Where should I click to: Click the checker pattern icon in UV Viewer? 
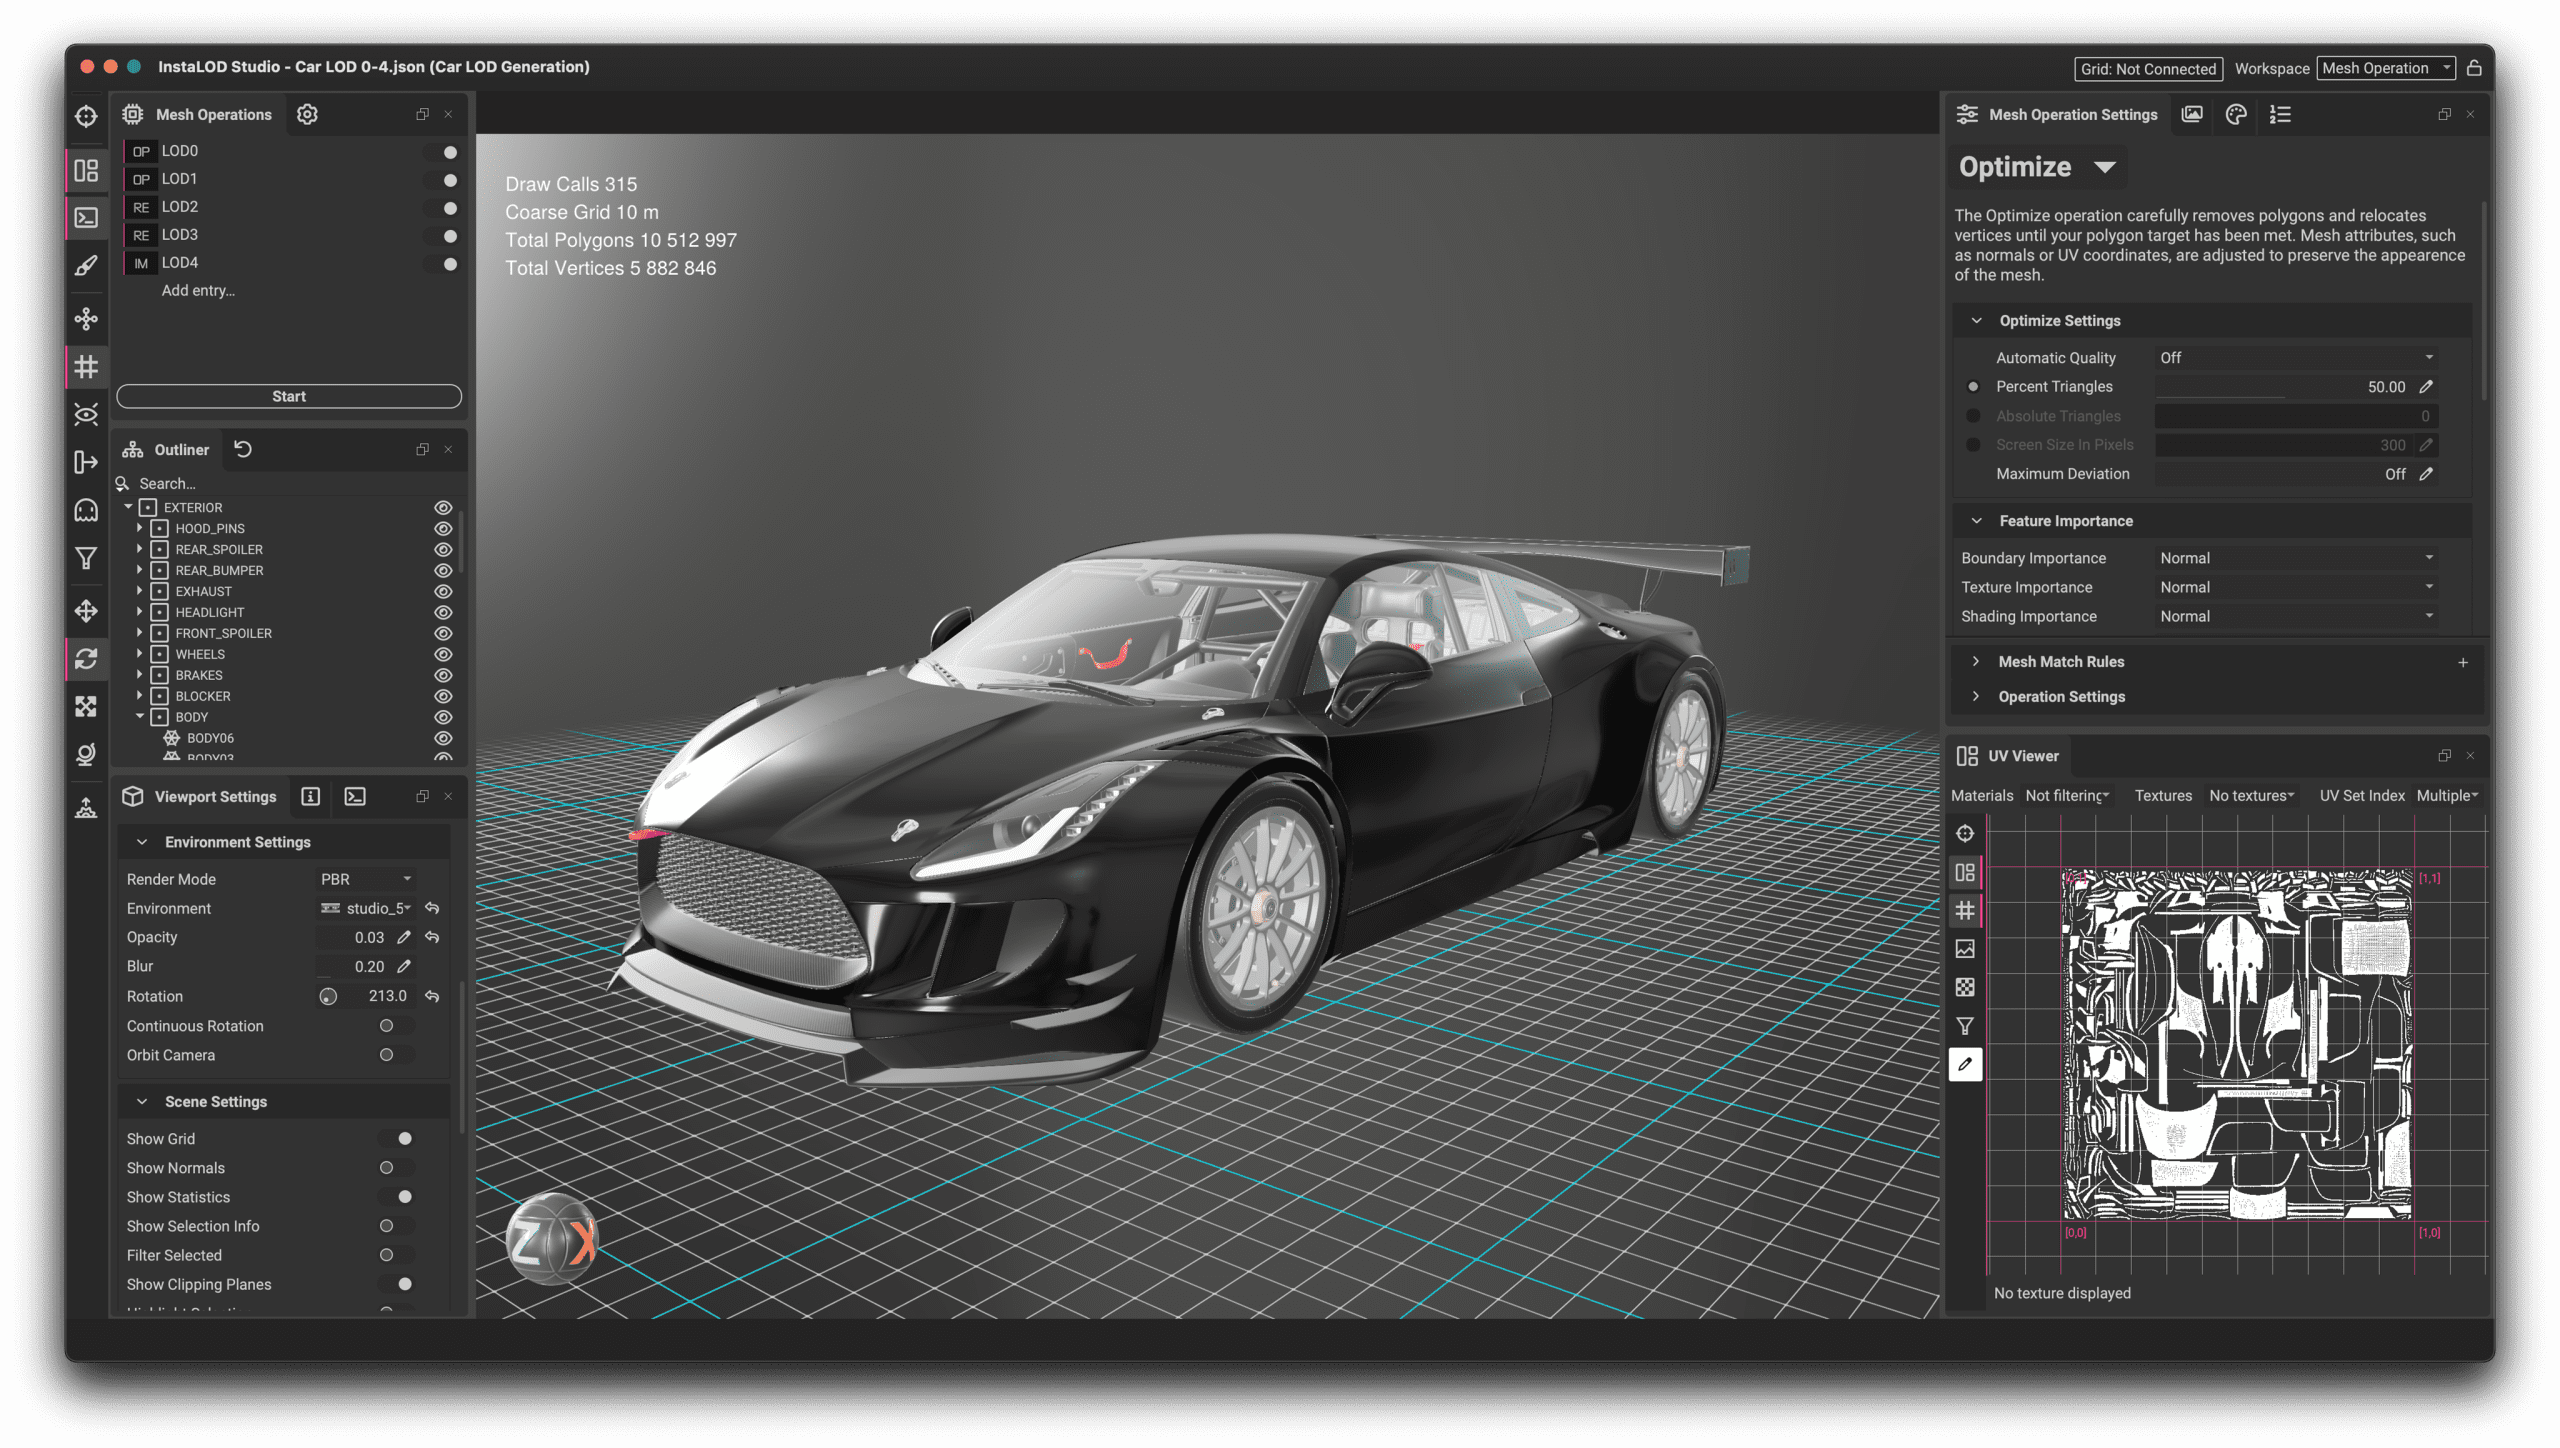point(1965,987)
